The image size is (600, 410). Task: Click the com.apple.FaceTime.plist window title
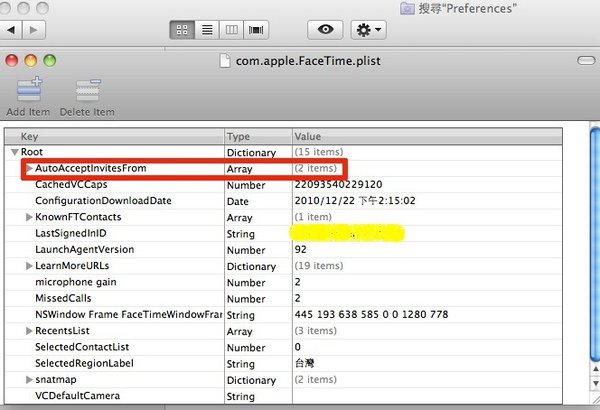pos(308,61)
